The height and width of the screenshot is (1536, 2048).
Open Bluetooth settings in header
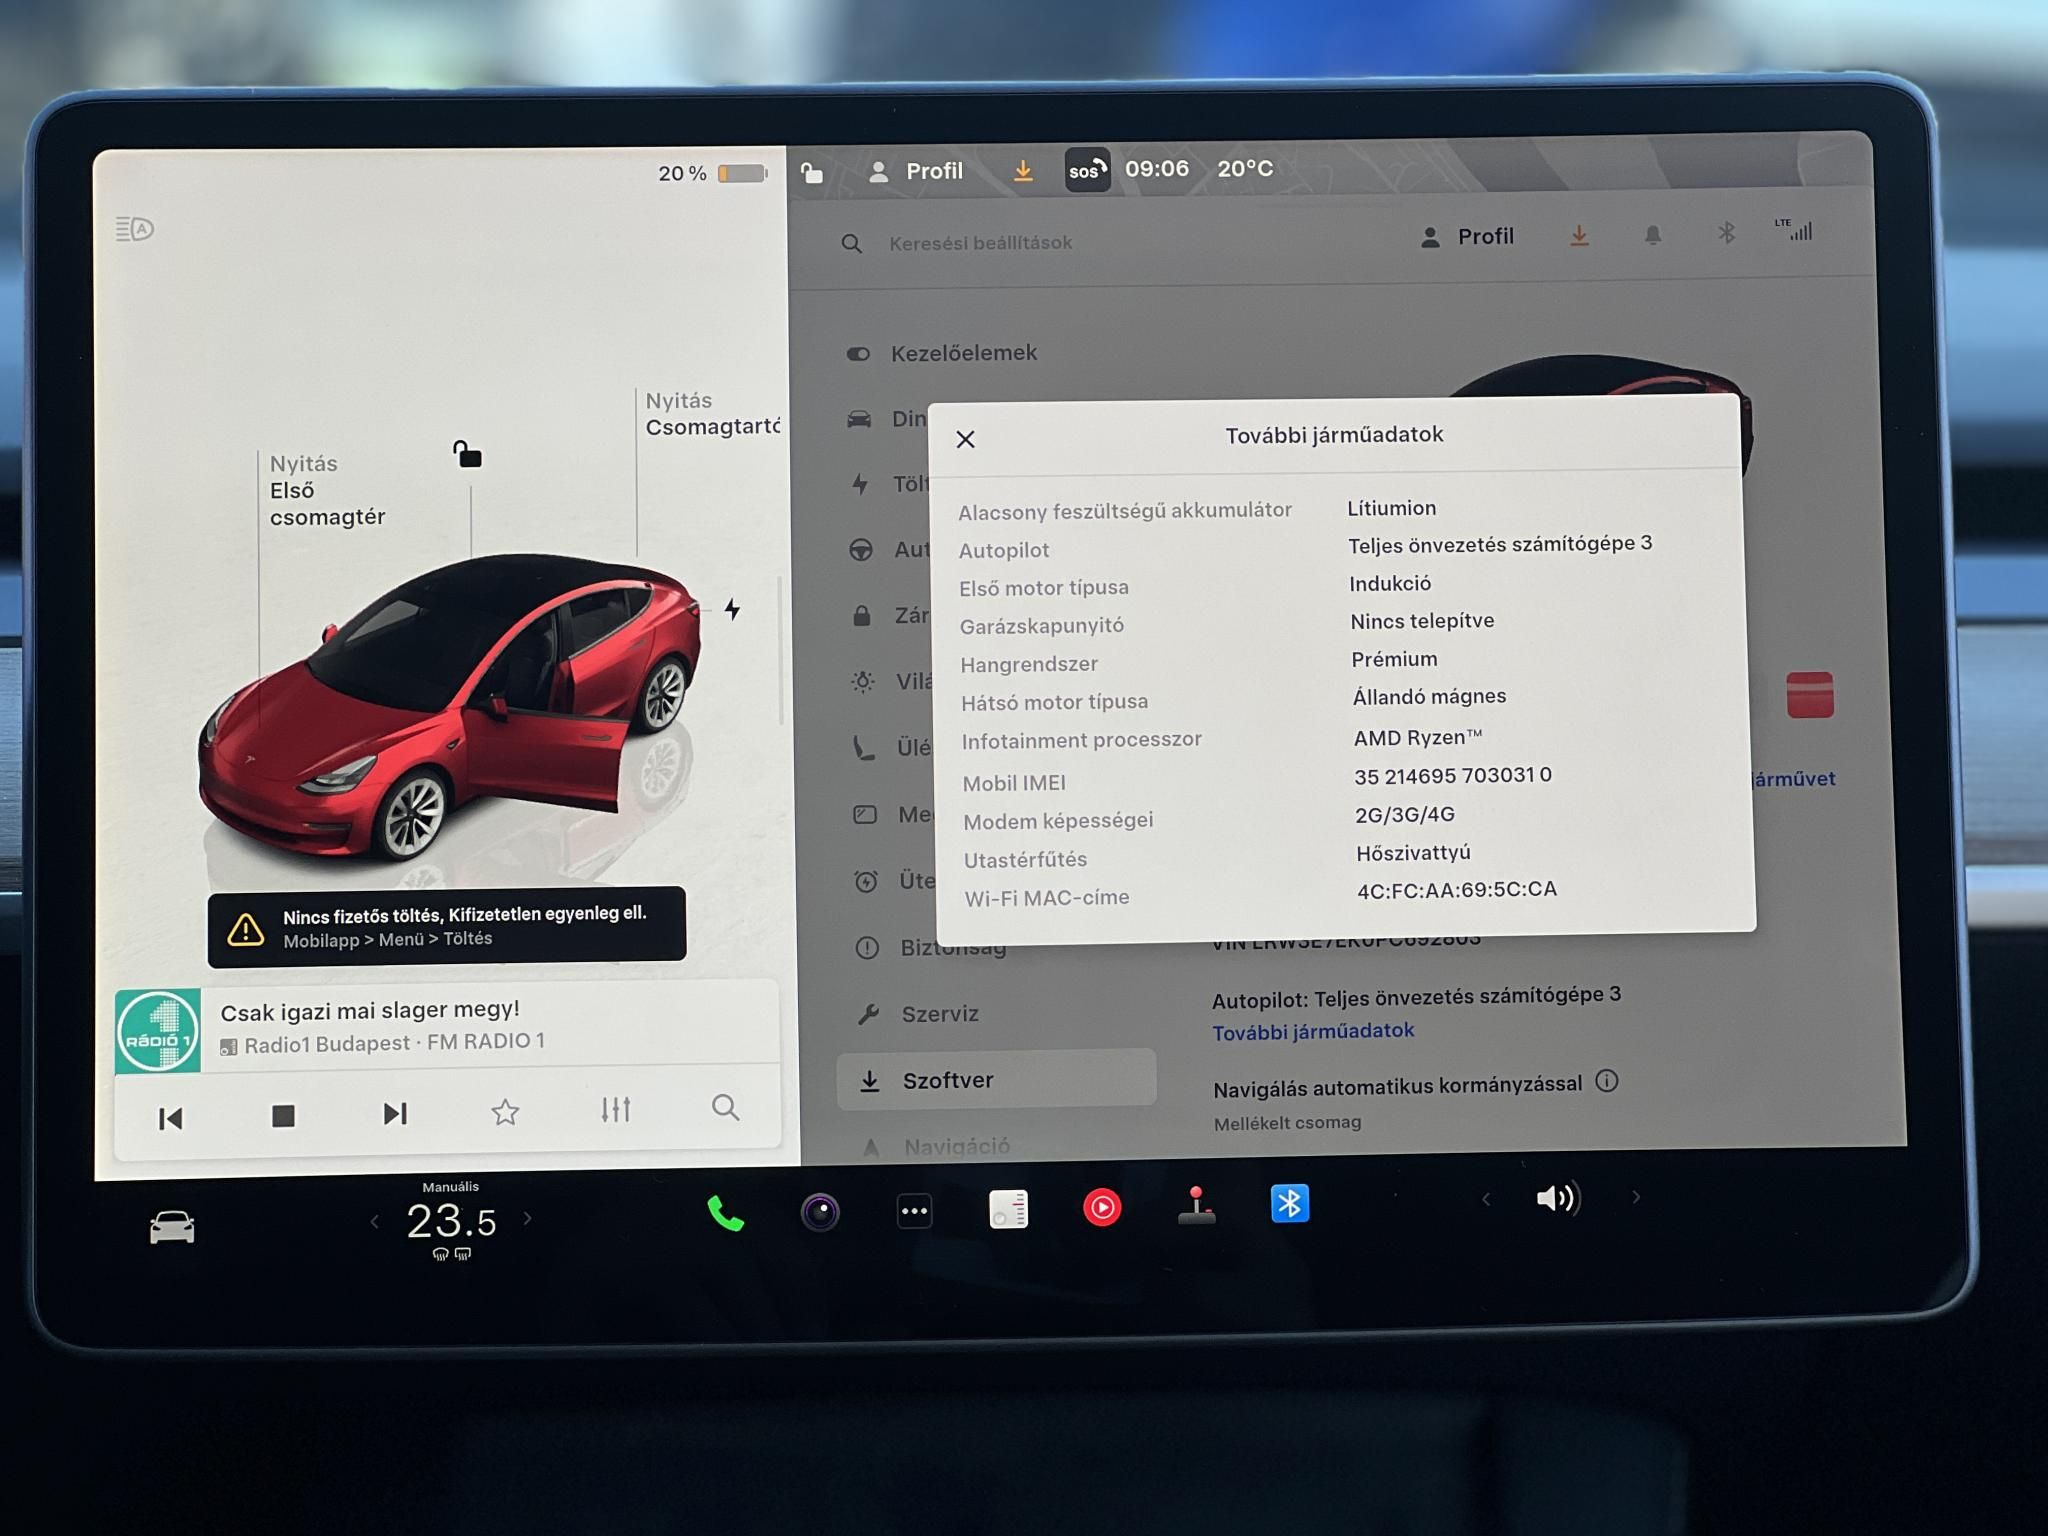1726,233
